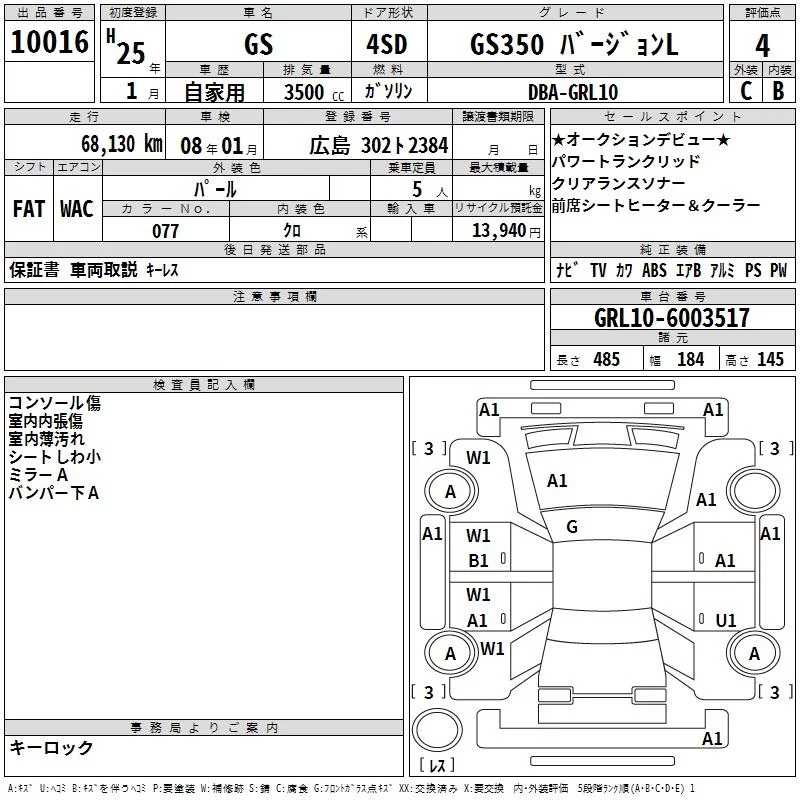Click the PS equipment entry

tap(753, 270)
